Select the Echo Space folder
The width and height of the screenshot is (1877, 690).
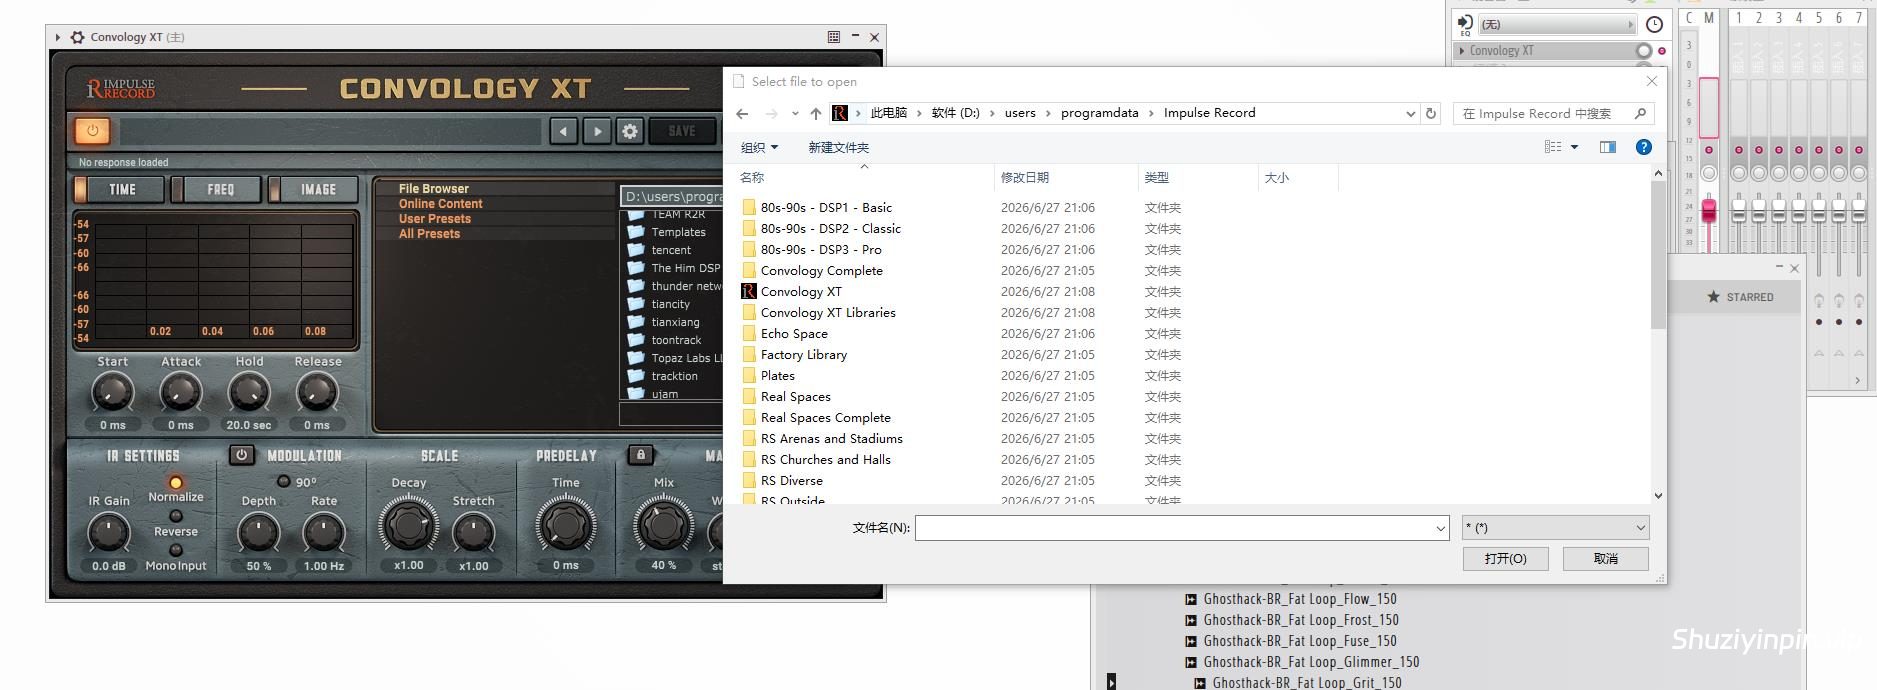pyautogui.click(x=793, y=333)
